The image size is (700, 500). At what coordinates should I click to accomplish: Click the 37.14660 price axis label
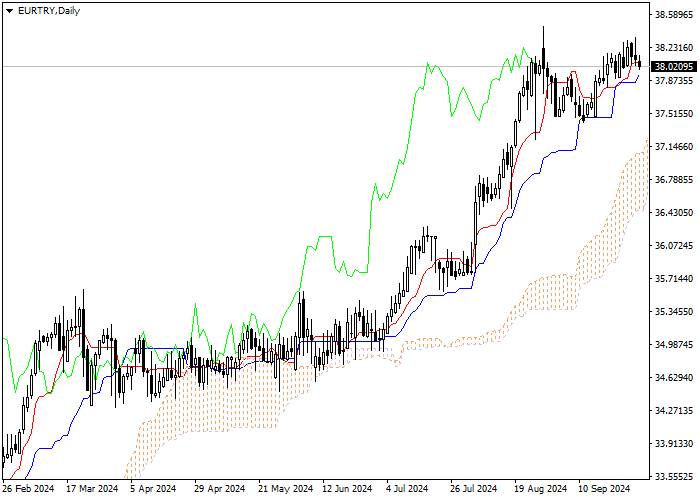coord(674,147)
